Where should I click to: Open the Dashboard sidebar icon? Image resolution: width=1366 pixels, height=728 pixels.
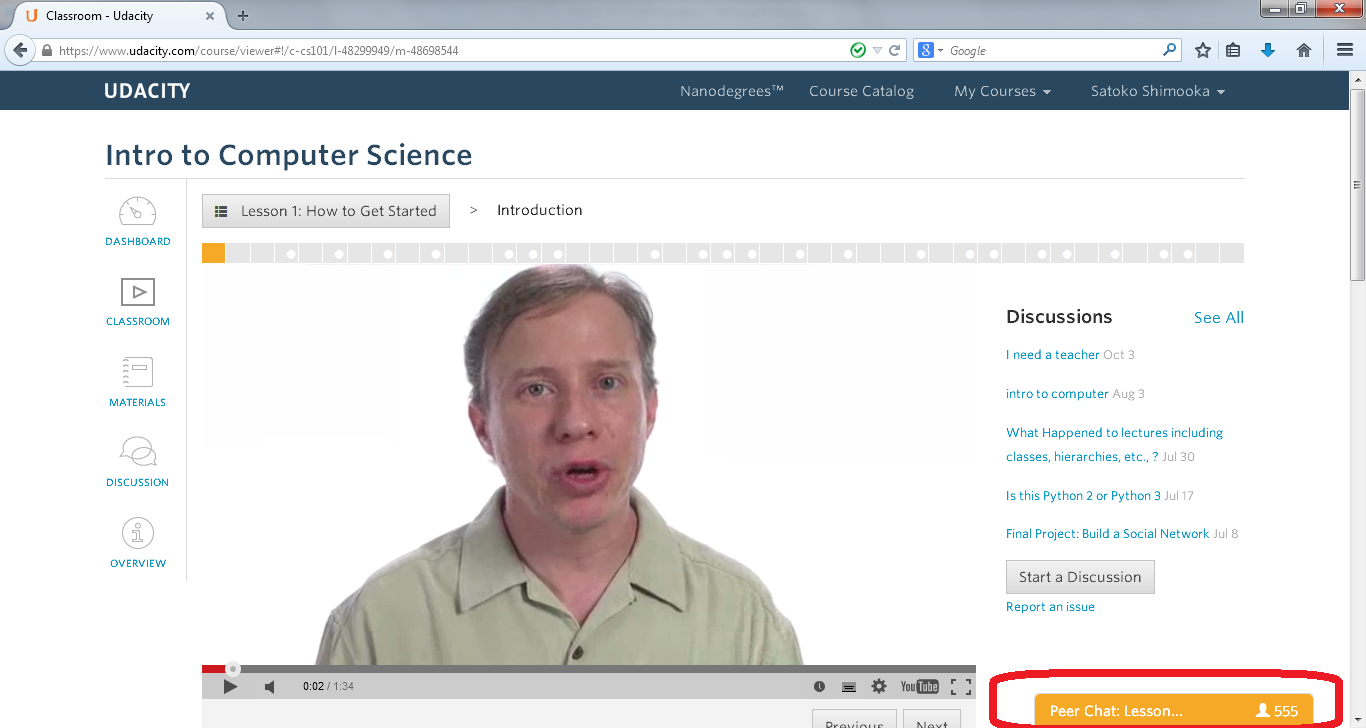tap(138, 221)
